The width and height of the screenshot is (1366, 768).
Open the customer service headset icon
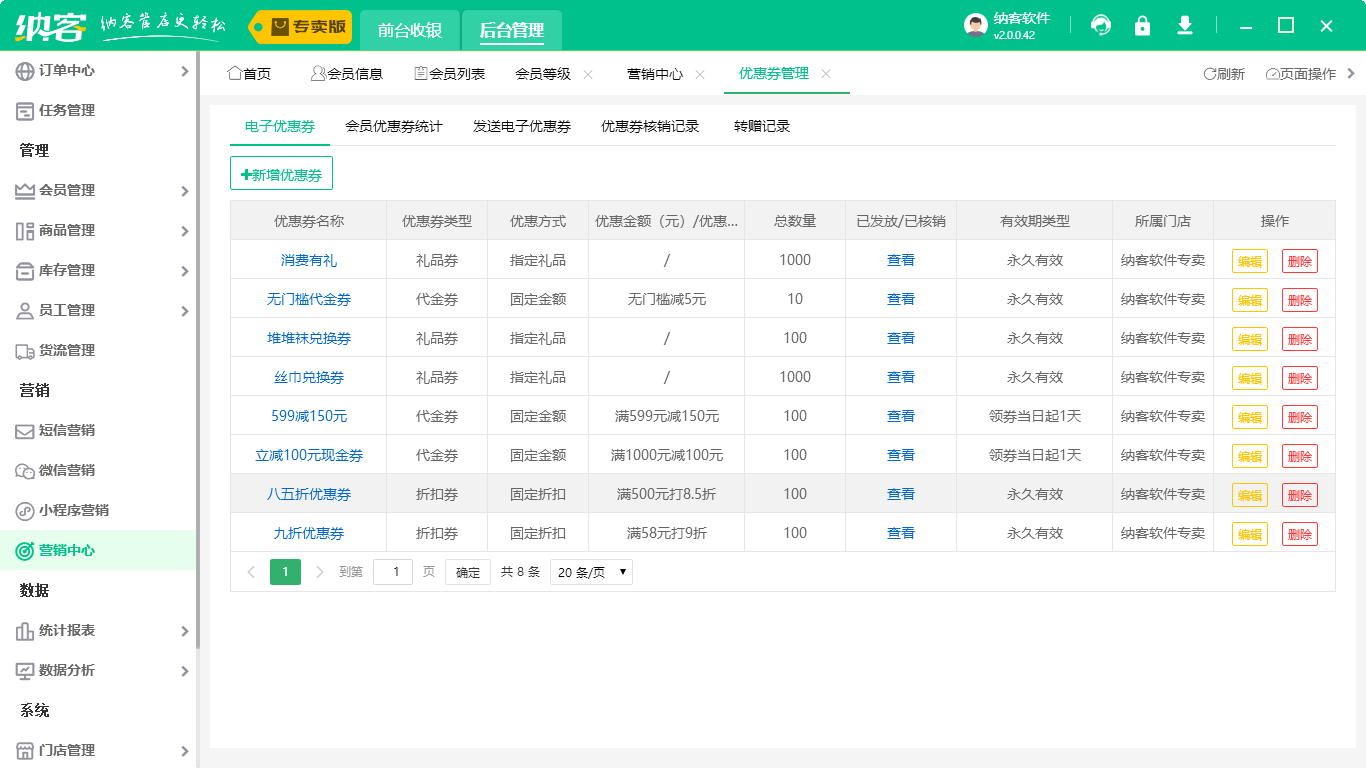(x=1101, y=25)
